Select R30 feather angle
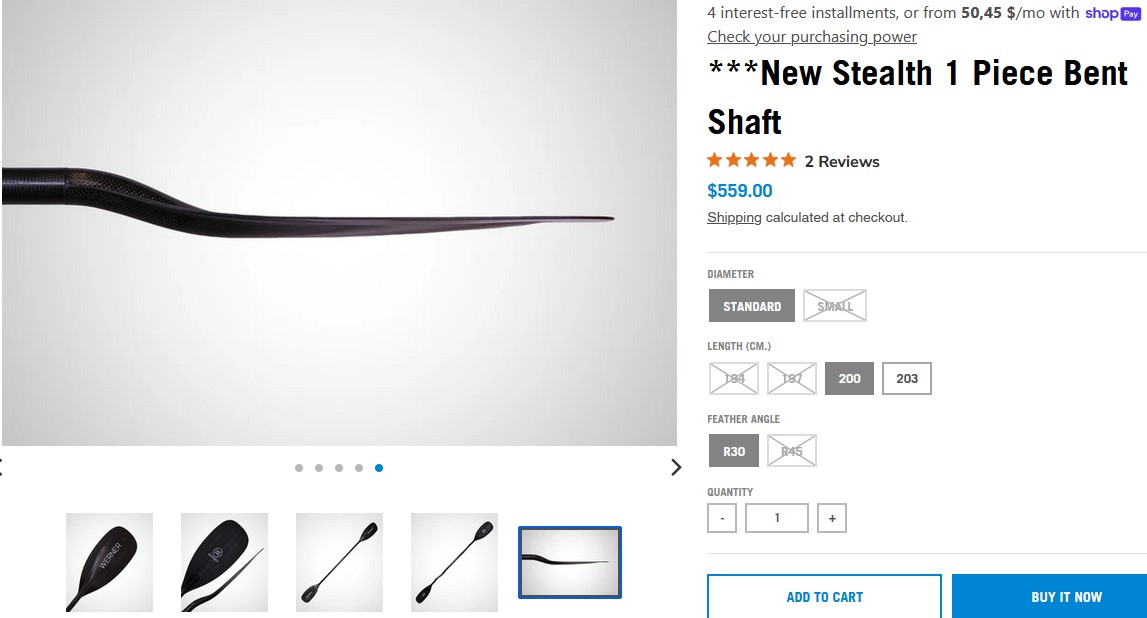The height and width of the screenshot is (618, 1147). click(x=734, y=451)
